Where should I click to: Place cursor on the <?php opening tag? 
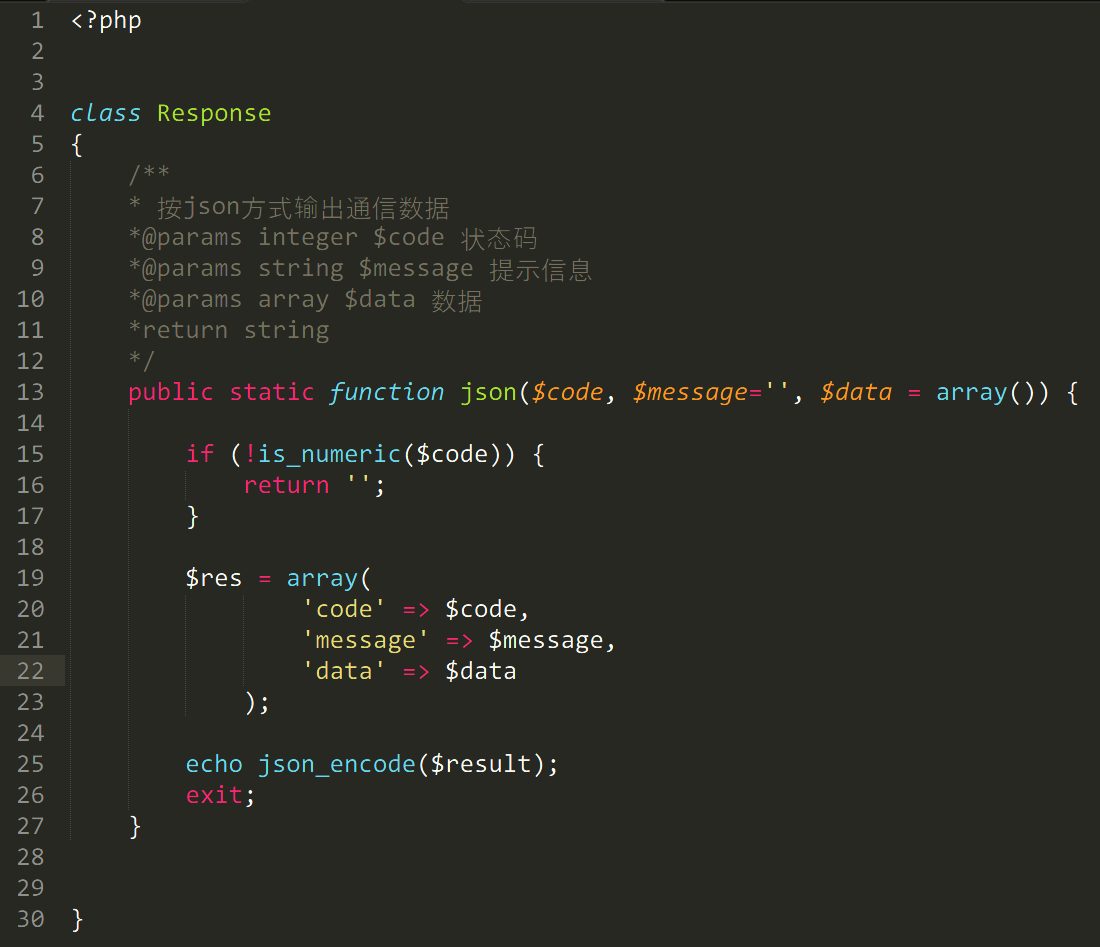point(106,20)
